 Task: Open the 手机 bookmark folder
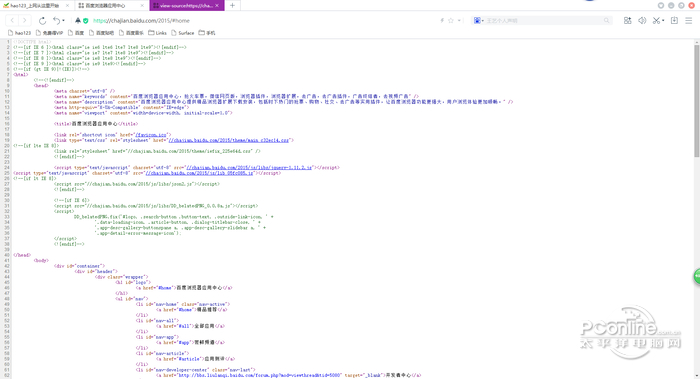[207, 33]
